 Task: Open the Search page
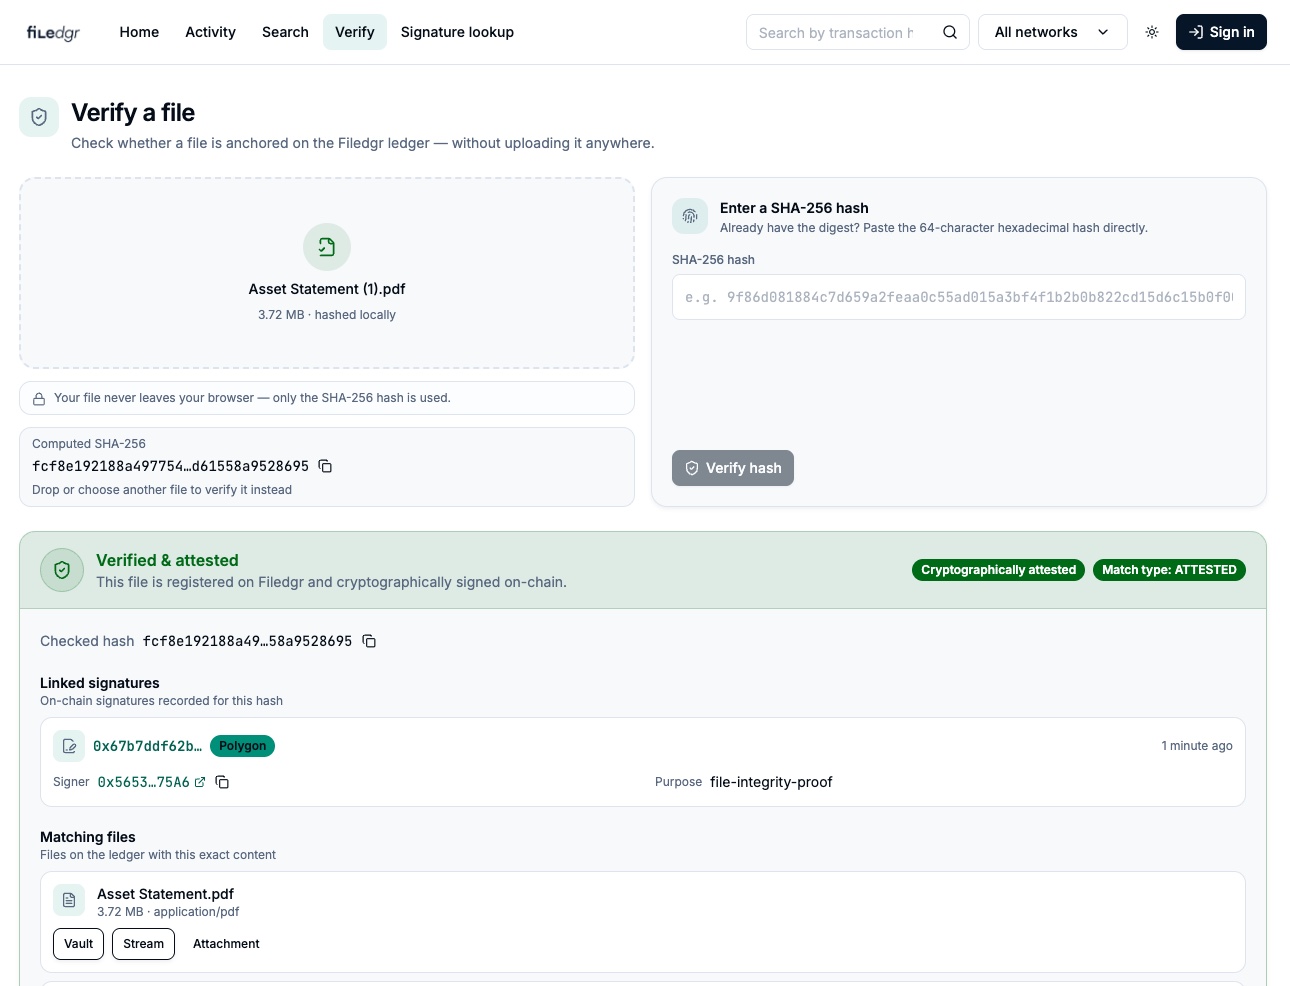pyautogui.click(x=285, y=32)
